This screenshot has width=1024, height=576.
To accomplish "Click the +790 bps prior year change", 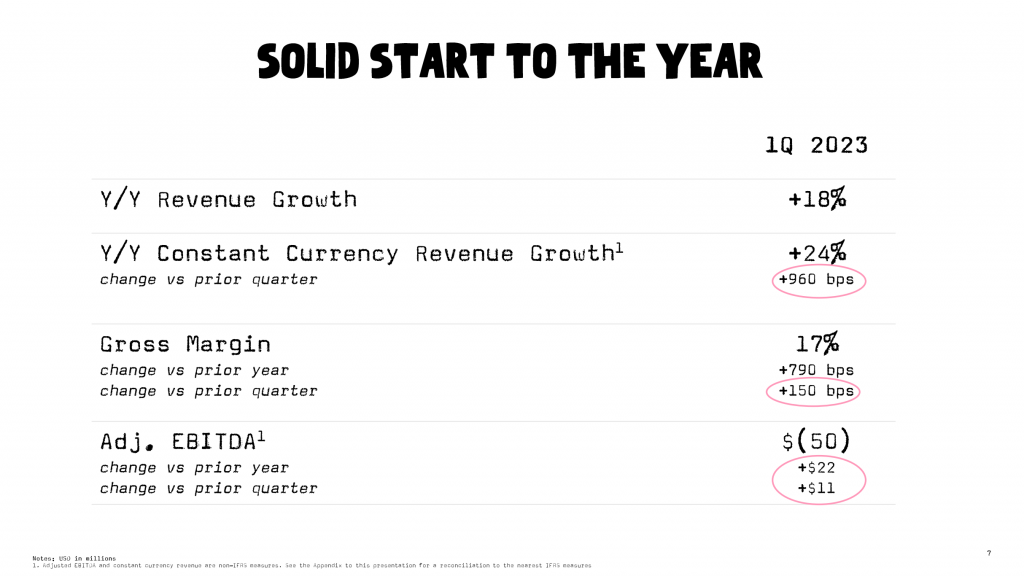I will pyautogui.click(x=816, y=370).
